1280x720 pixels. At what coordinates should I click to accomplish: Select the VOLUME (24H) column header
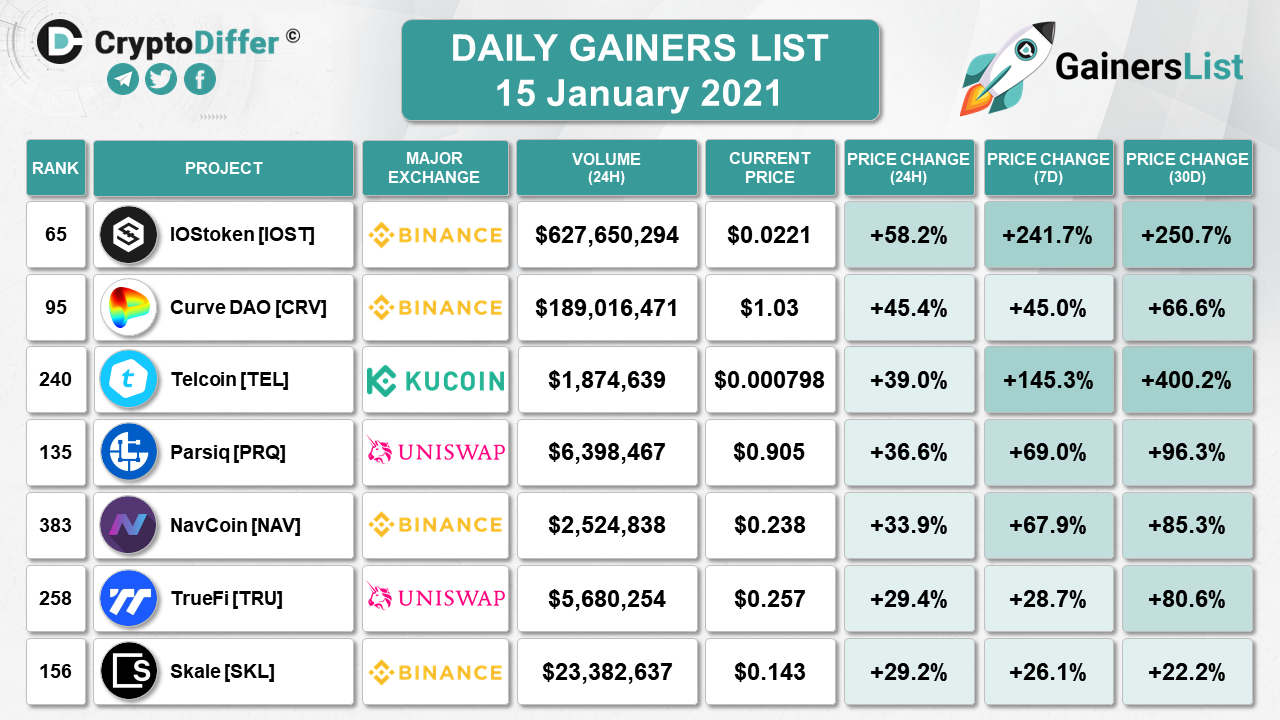click(607, 168)
